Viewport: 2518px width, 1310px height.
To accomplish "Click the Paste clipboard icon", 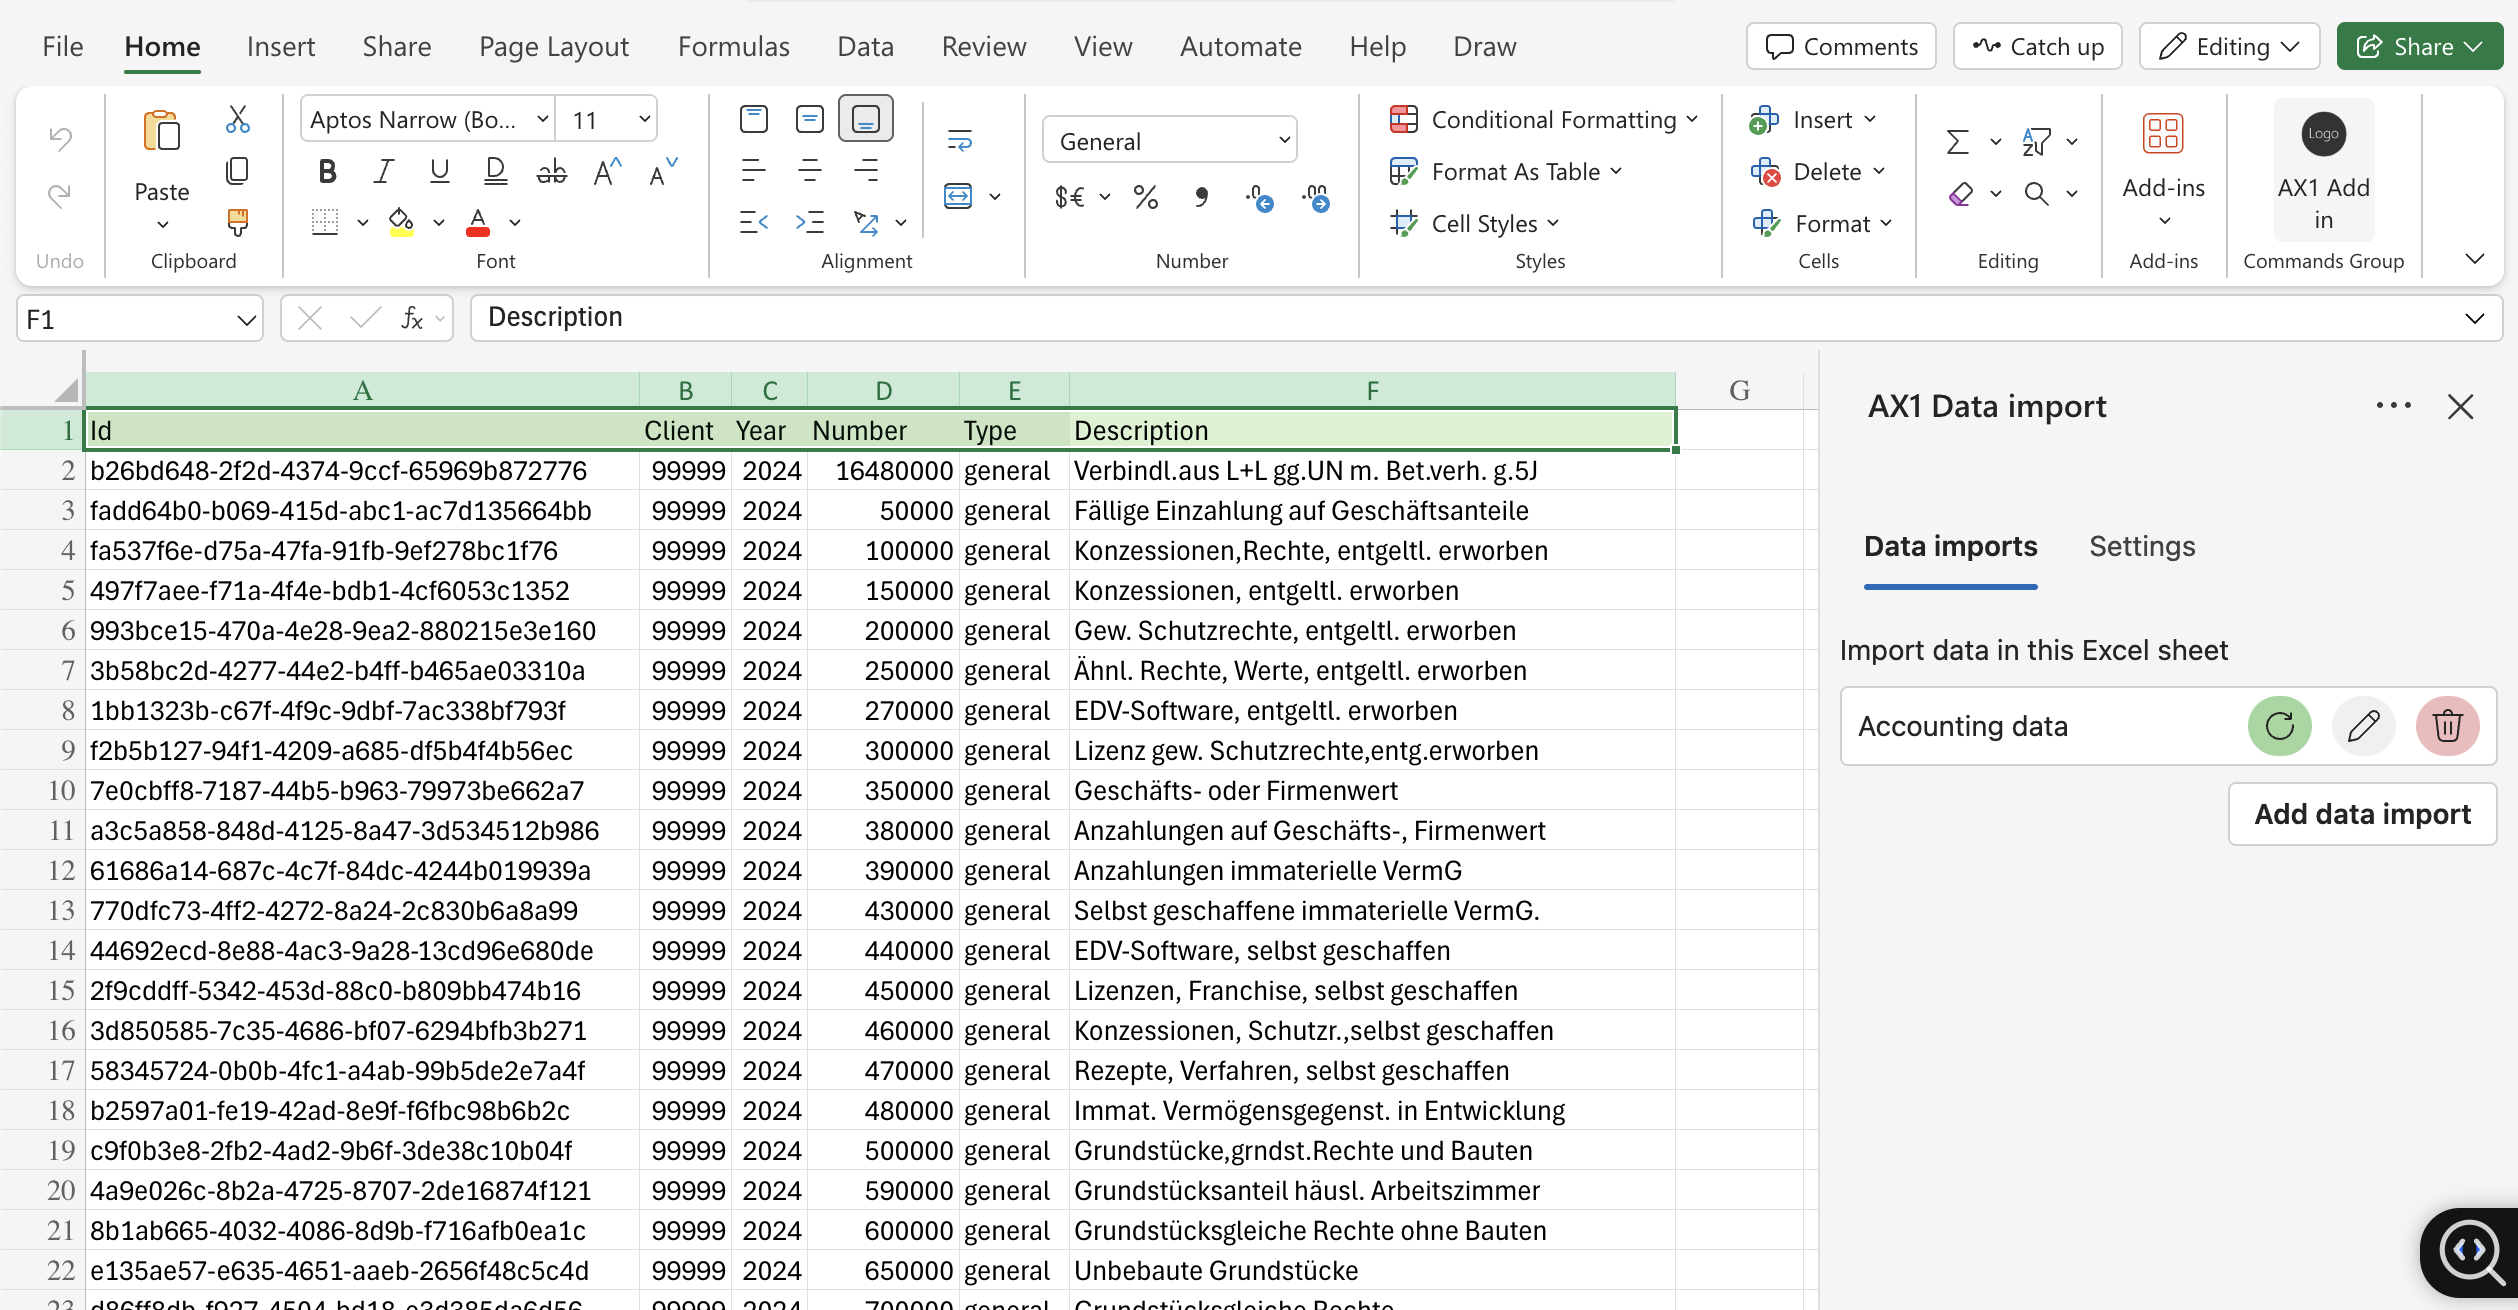I will click(x=162, y=130).
